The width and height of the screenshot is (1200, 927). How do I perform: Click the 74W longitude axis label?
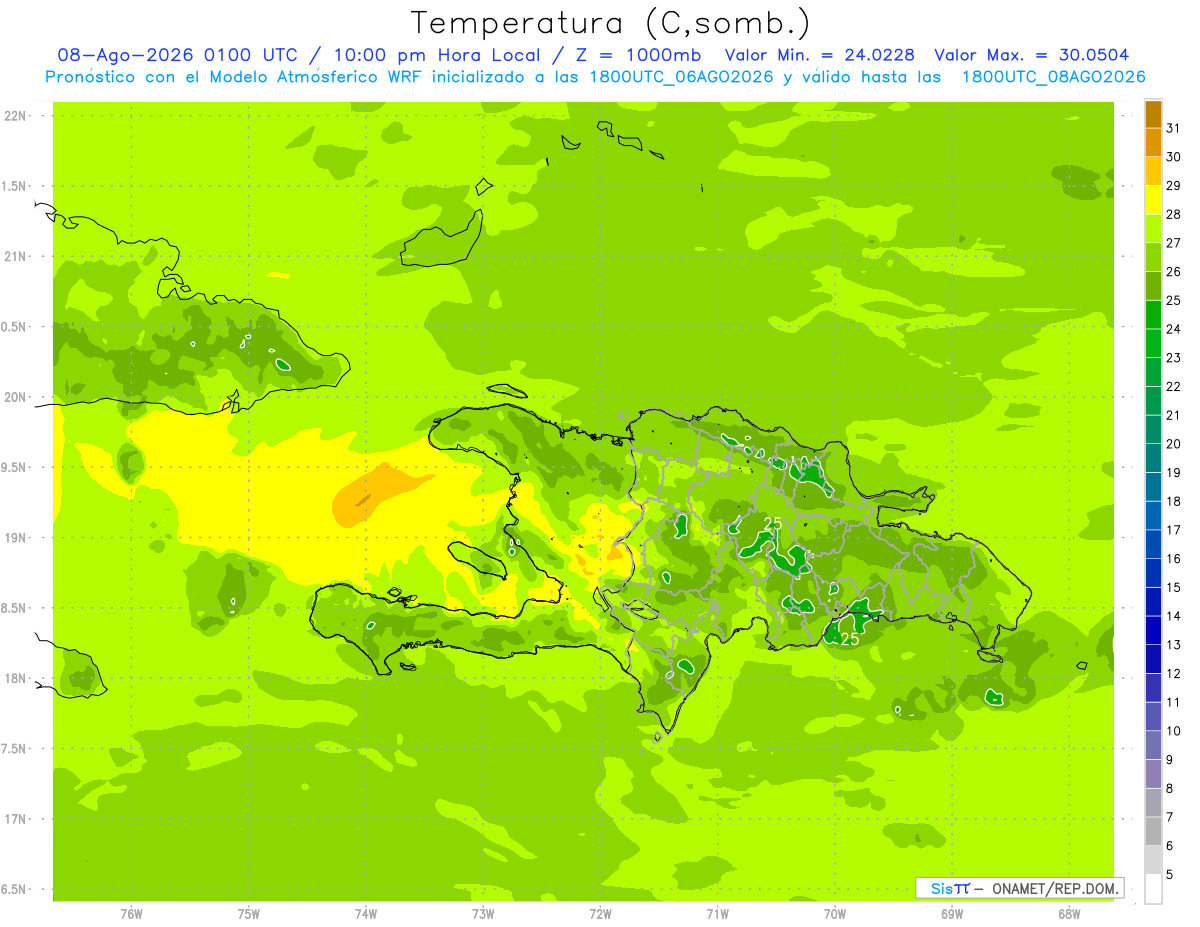coord(366,912)
